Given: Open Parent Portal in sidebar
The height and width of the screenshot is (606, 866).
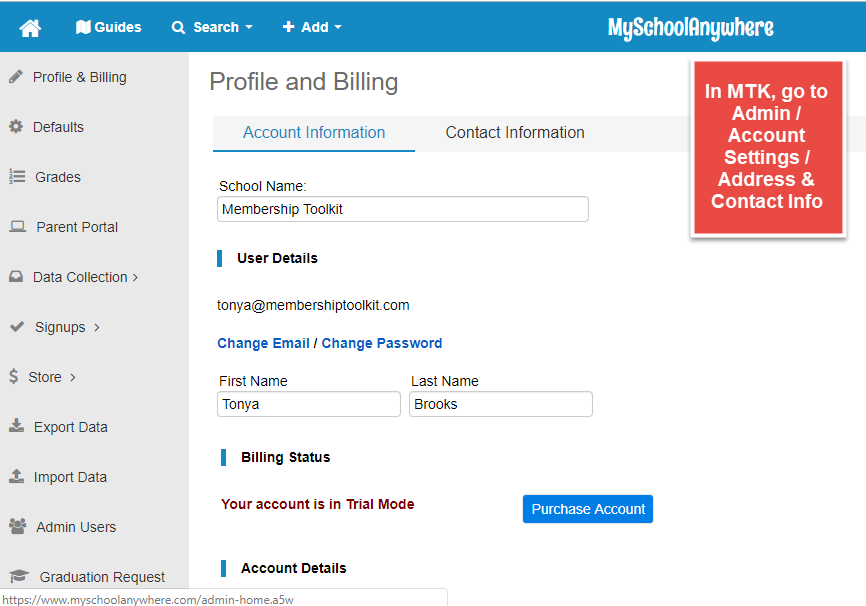Looking at the screenshot, I should [77, 227].
